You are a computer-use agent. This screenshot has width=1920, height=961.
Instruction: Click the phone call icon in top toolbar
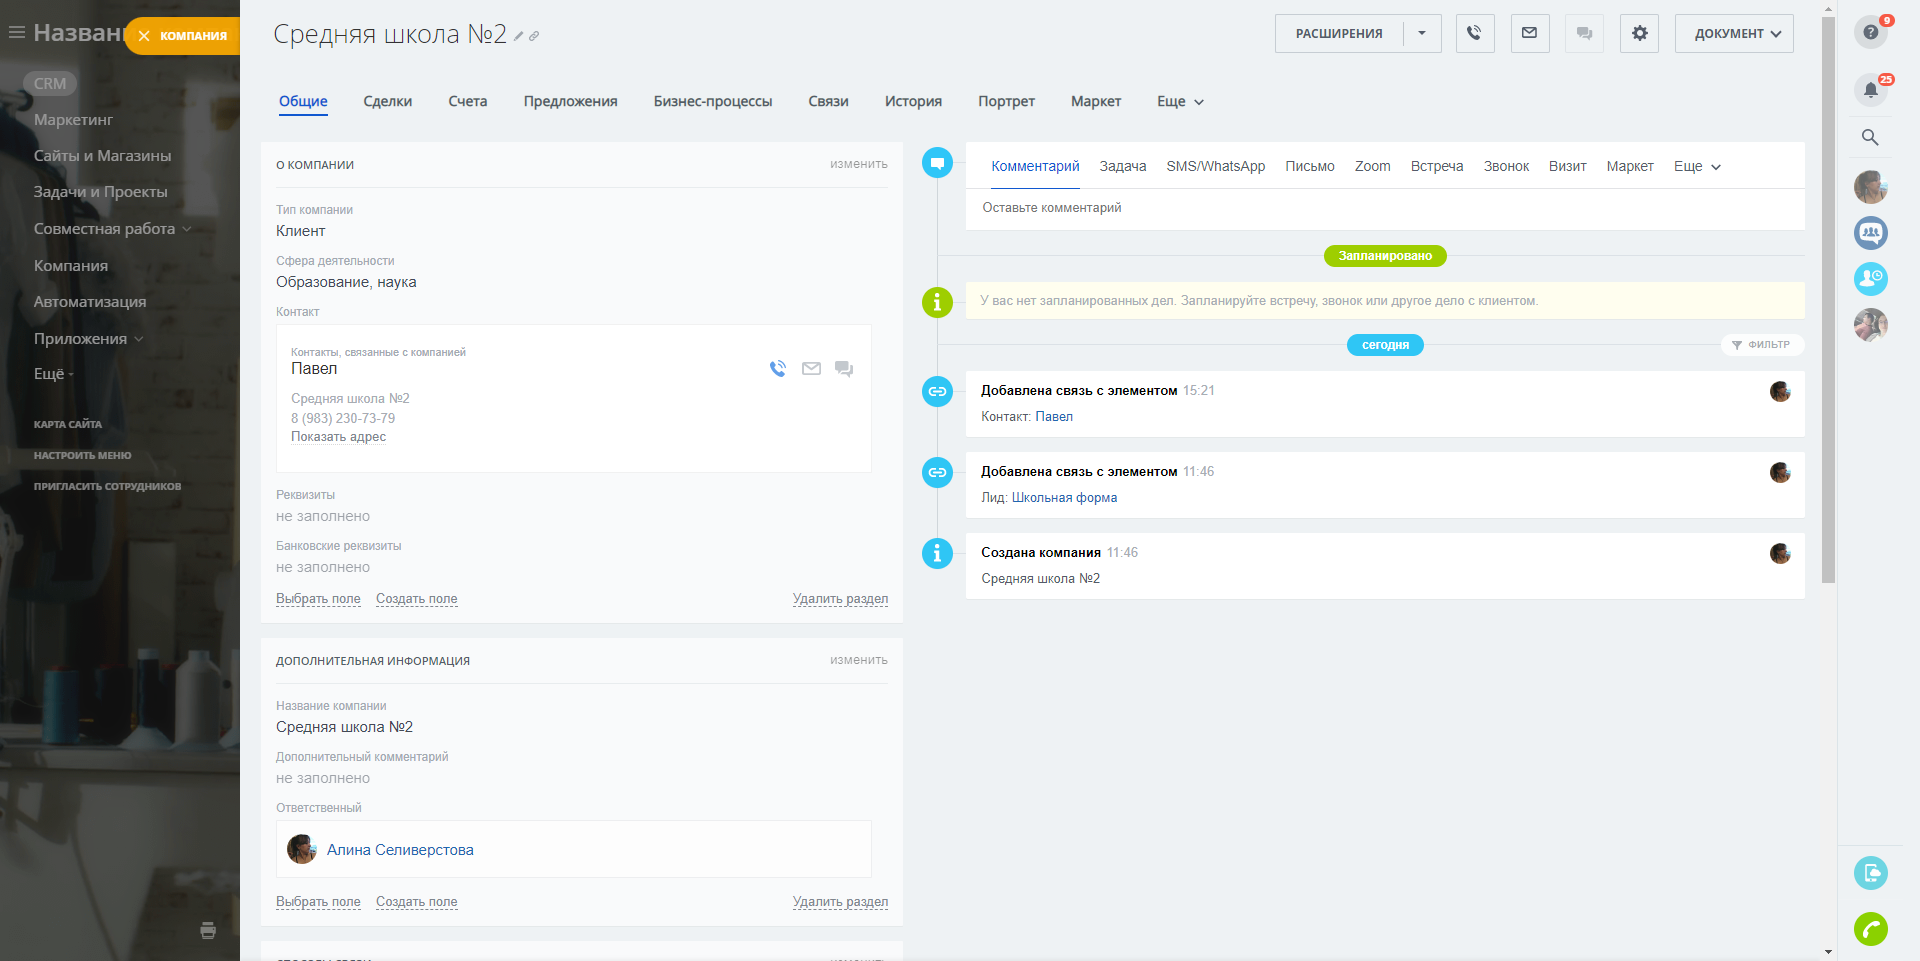1474,33
